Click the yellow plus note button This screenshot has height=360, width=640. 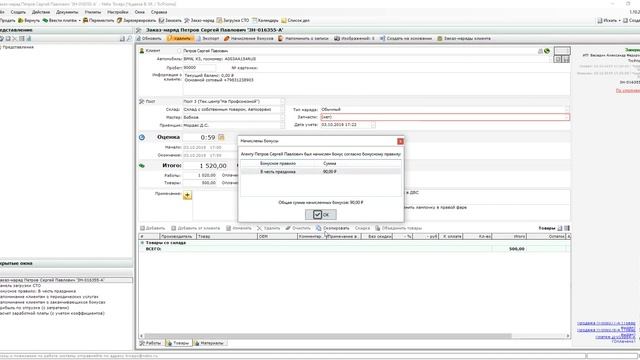click(187, 196)
